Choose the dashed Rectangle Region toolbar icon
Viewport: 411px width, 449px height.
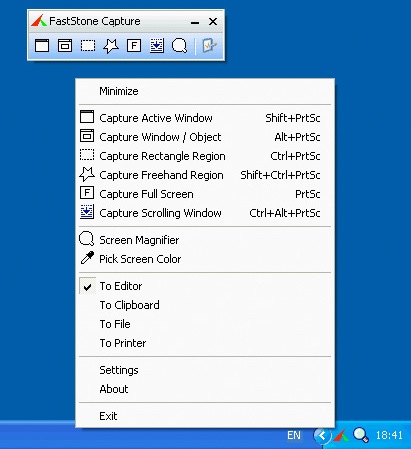pyautogui.click(x=88, y=46)
